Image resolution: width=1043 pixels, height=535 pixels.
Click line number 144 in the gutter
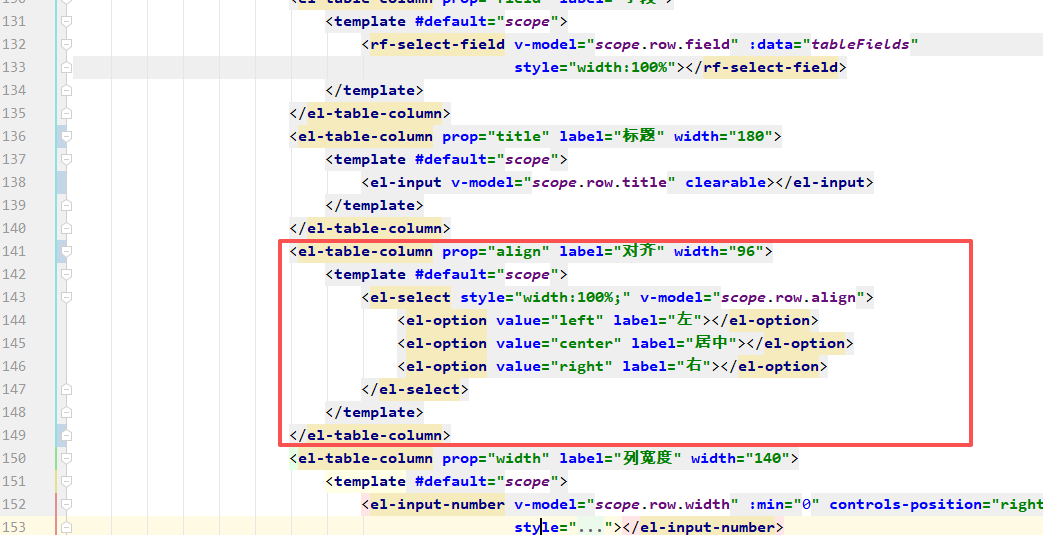click(15, 320)
